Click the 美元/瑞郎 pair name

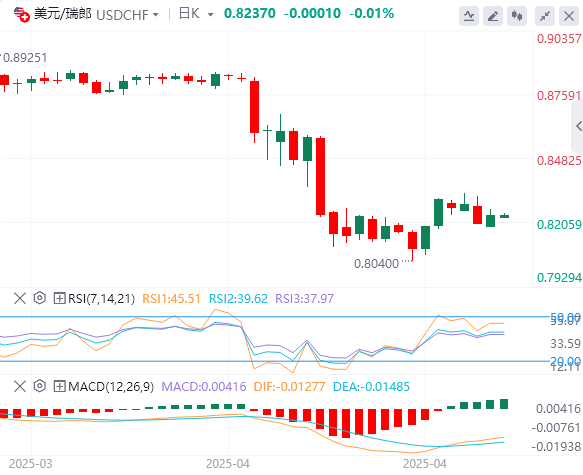62,14
